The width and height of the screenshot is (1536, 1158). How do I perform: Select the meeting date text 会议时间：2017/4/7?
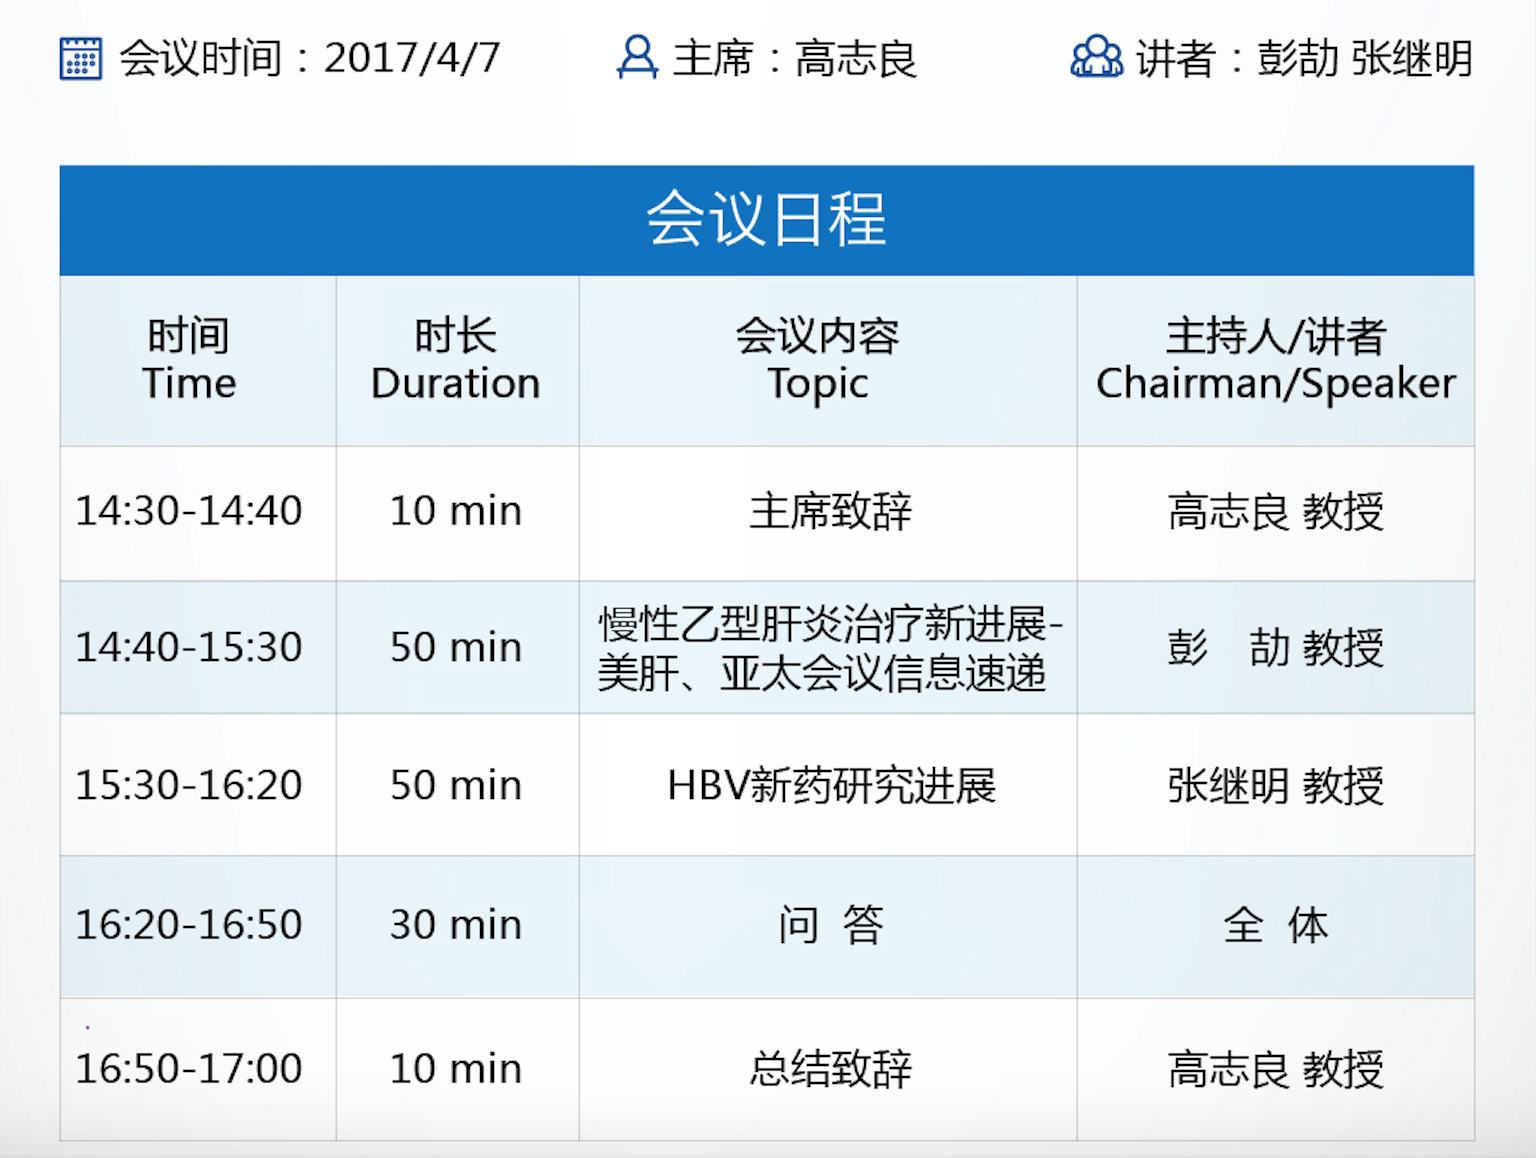tap(310, 58)
